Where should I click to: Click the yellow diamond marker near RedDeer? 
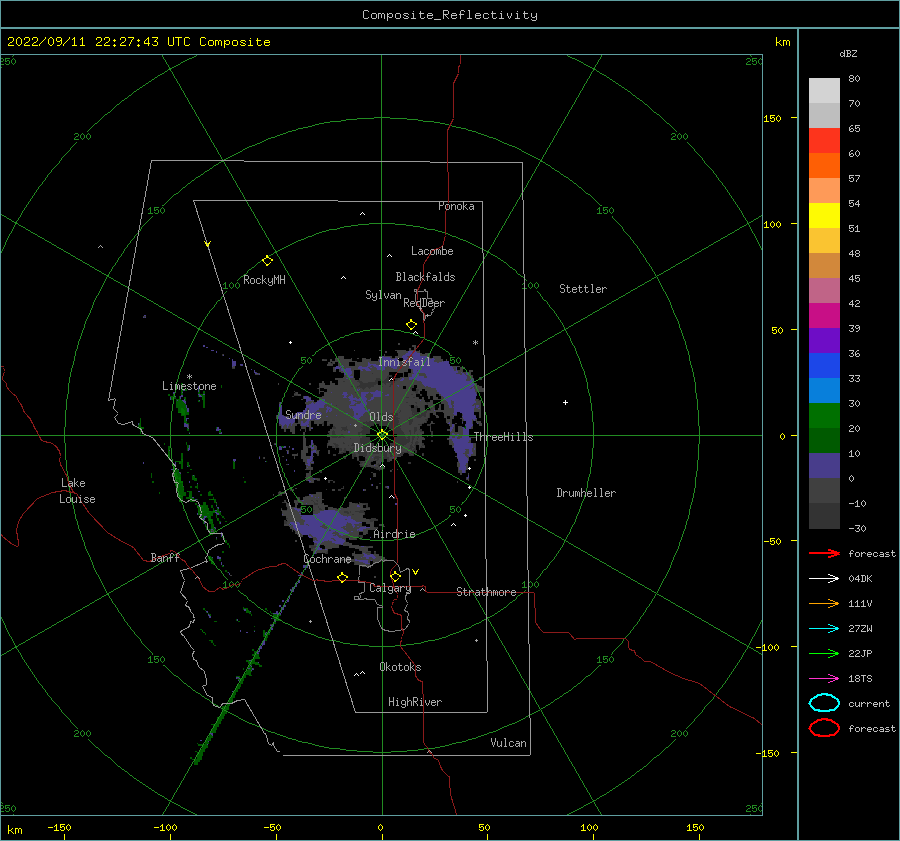412,325
